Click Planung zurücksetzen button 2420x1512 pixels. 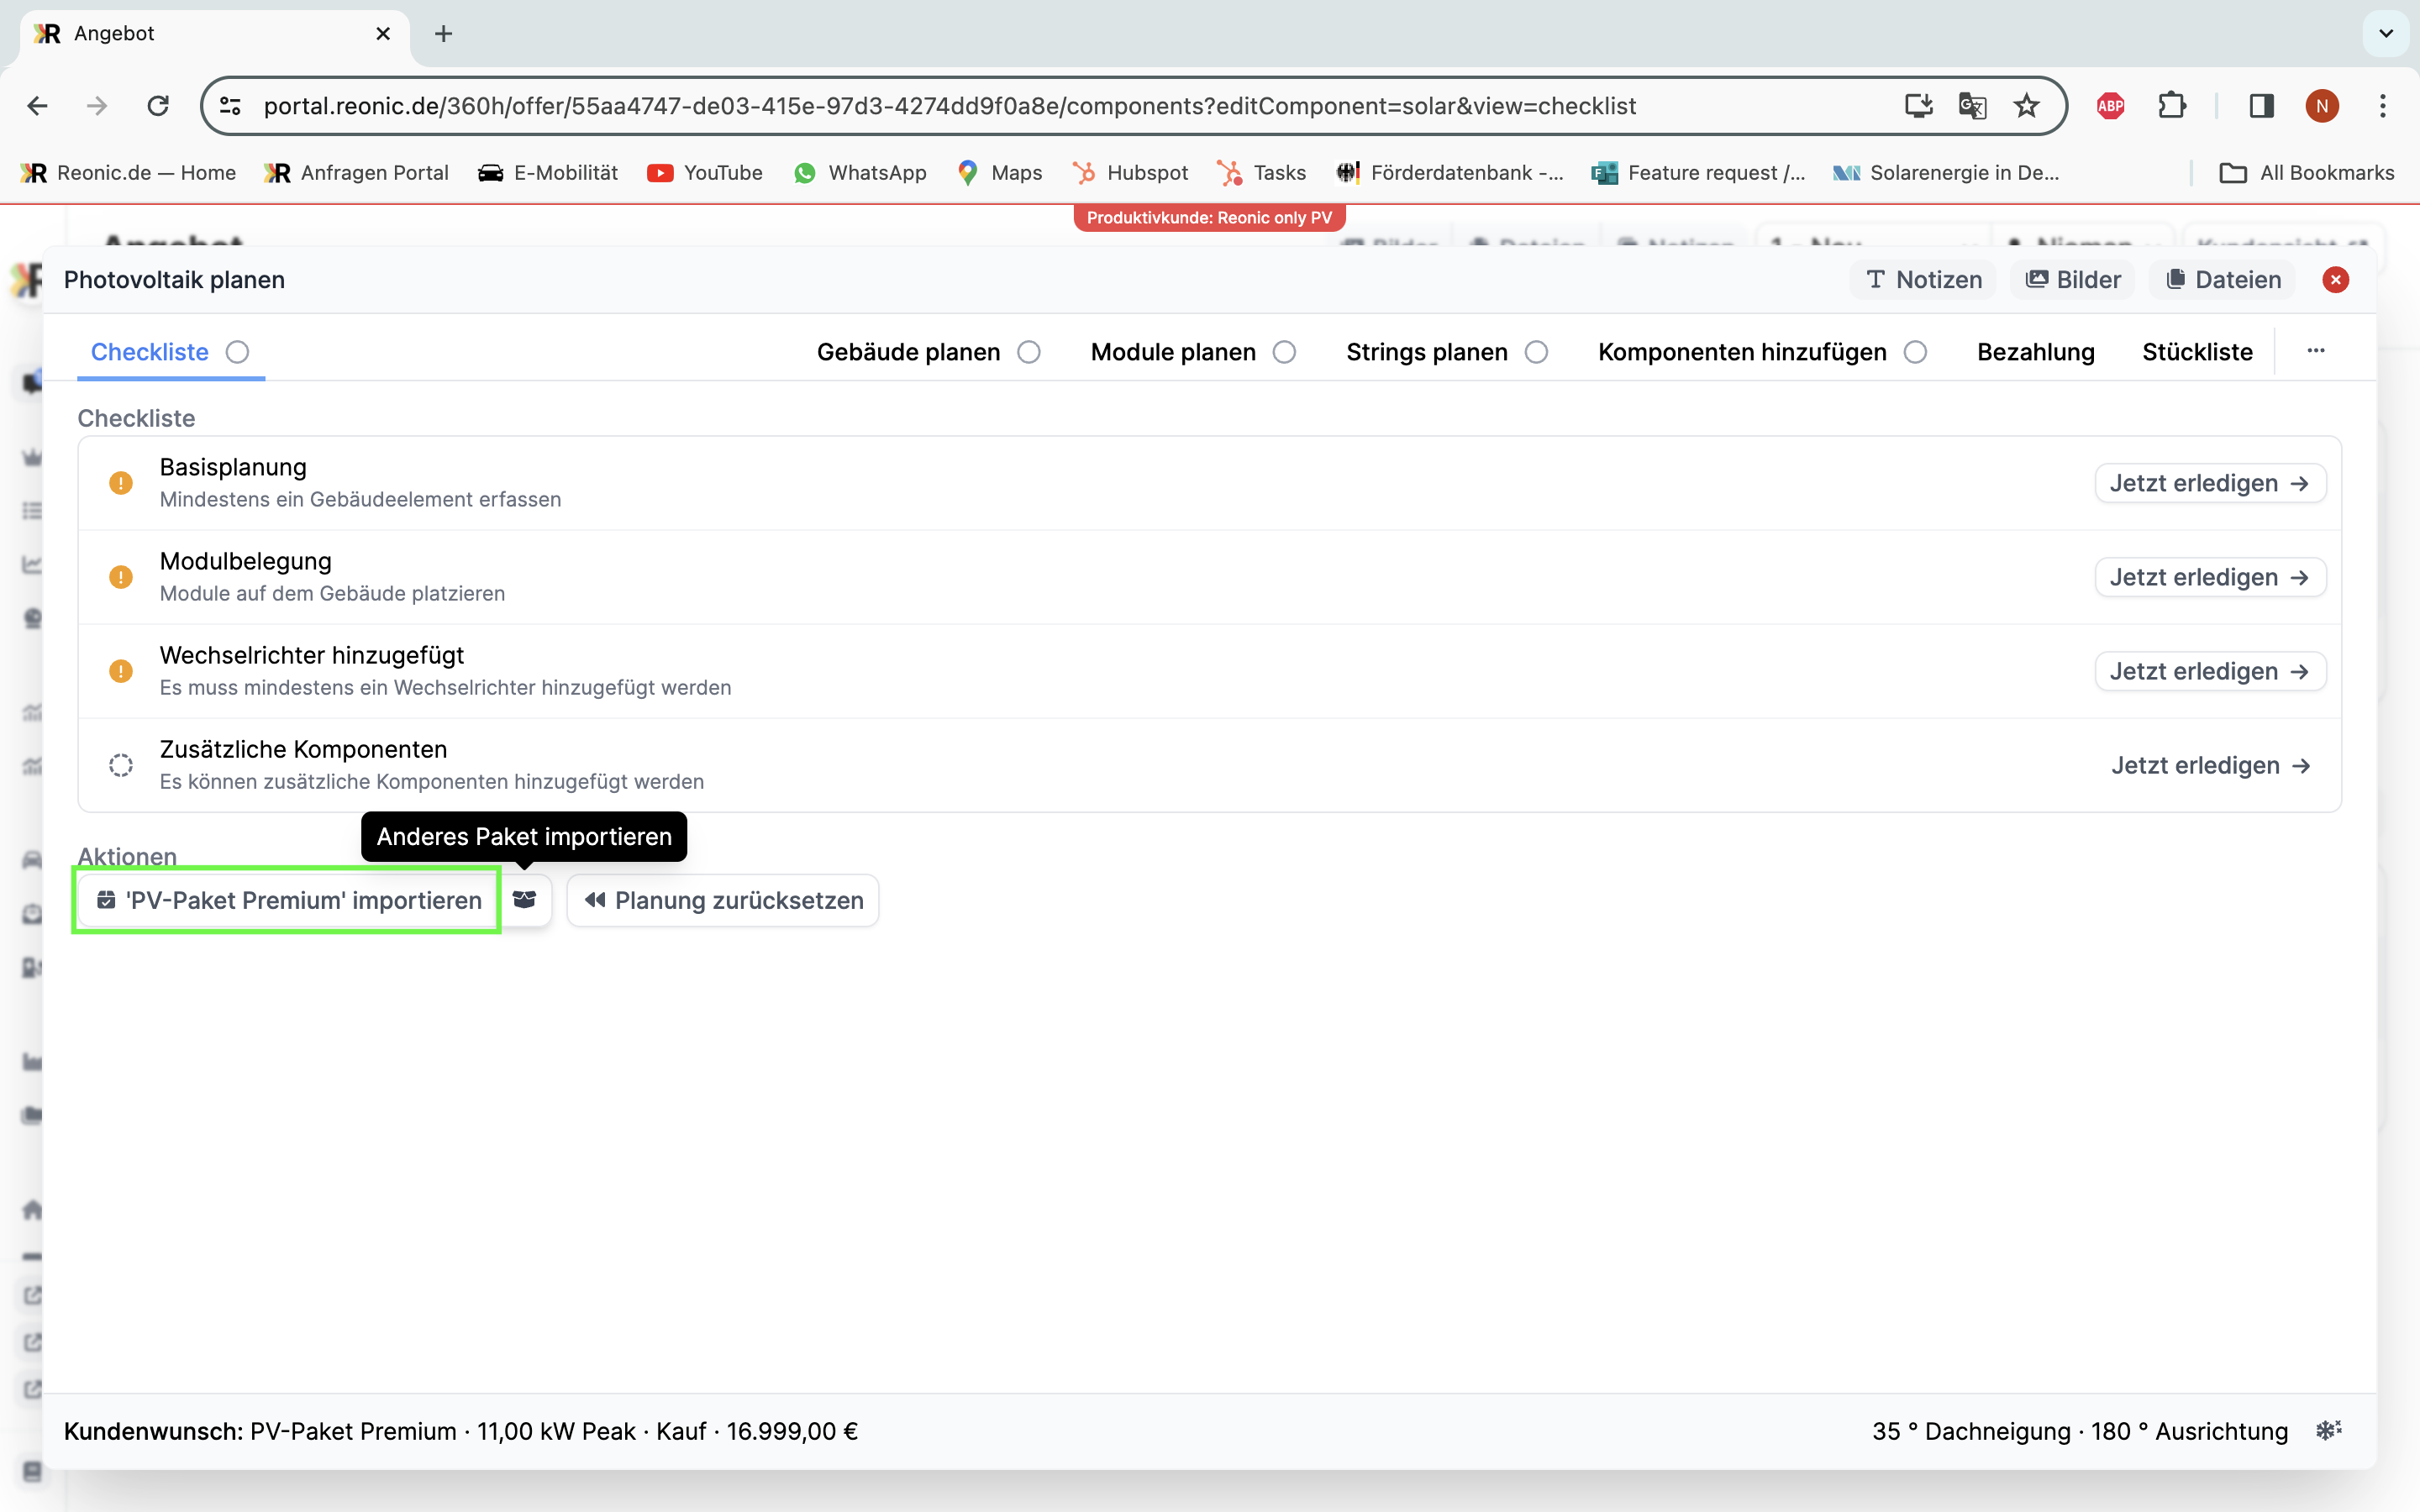723,900
